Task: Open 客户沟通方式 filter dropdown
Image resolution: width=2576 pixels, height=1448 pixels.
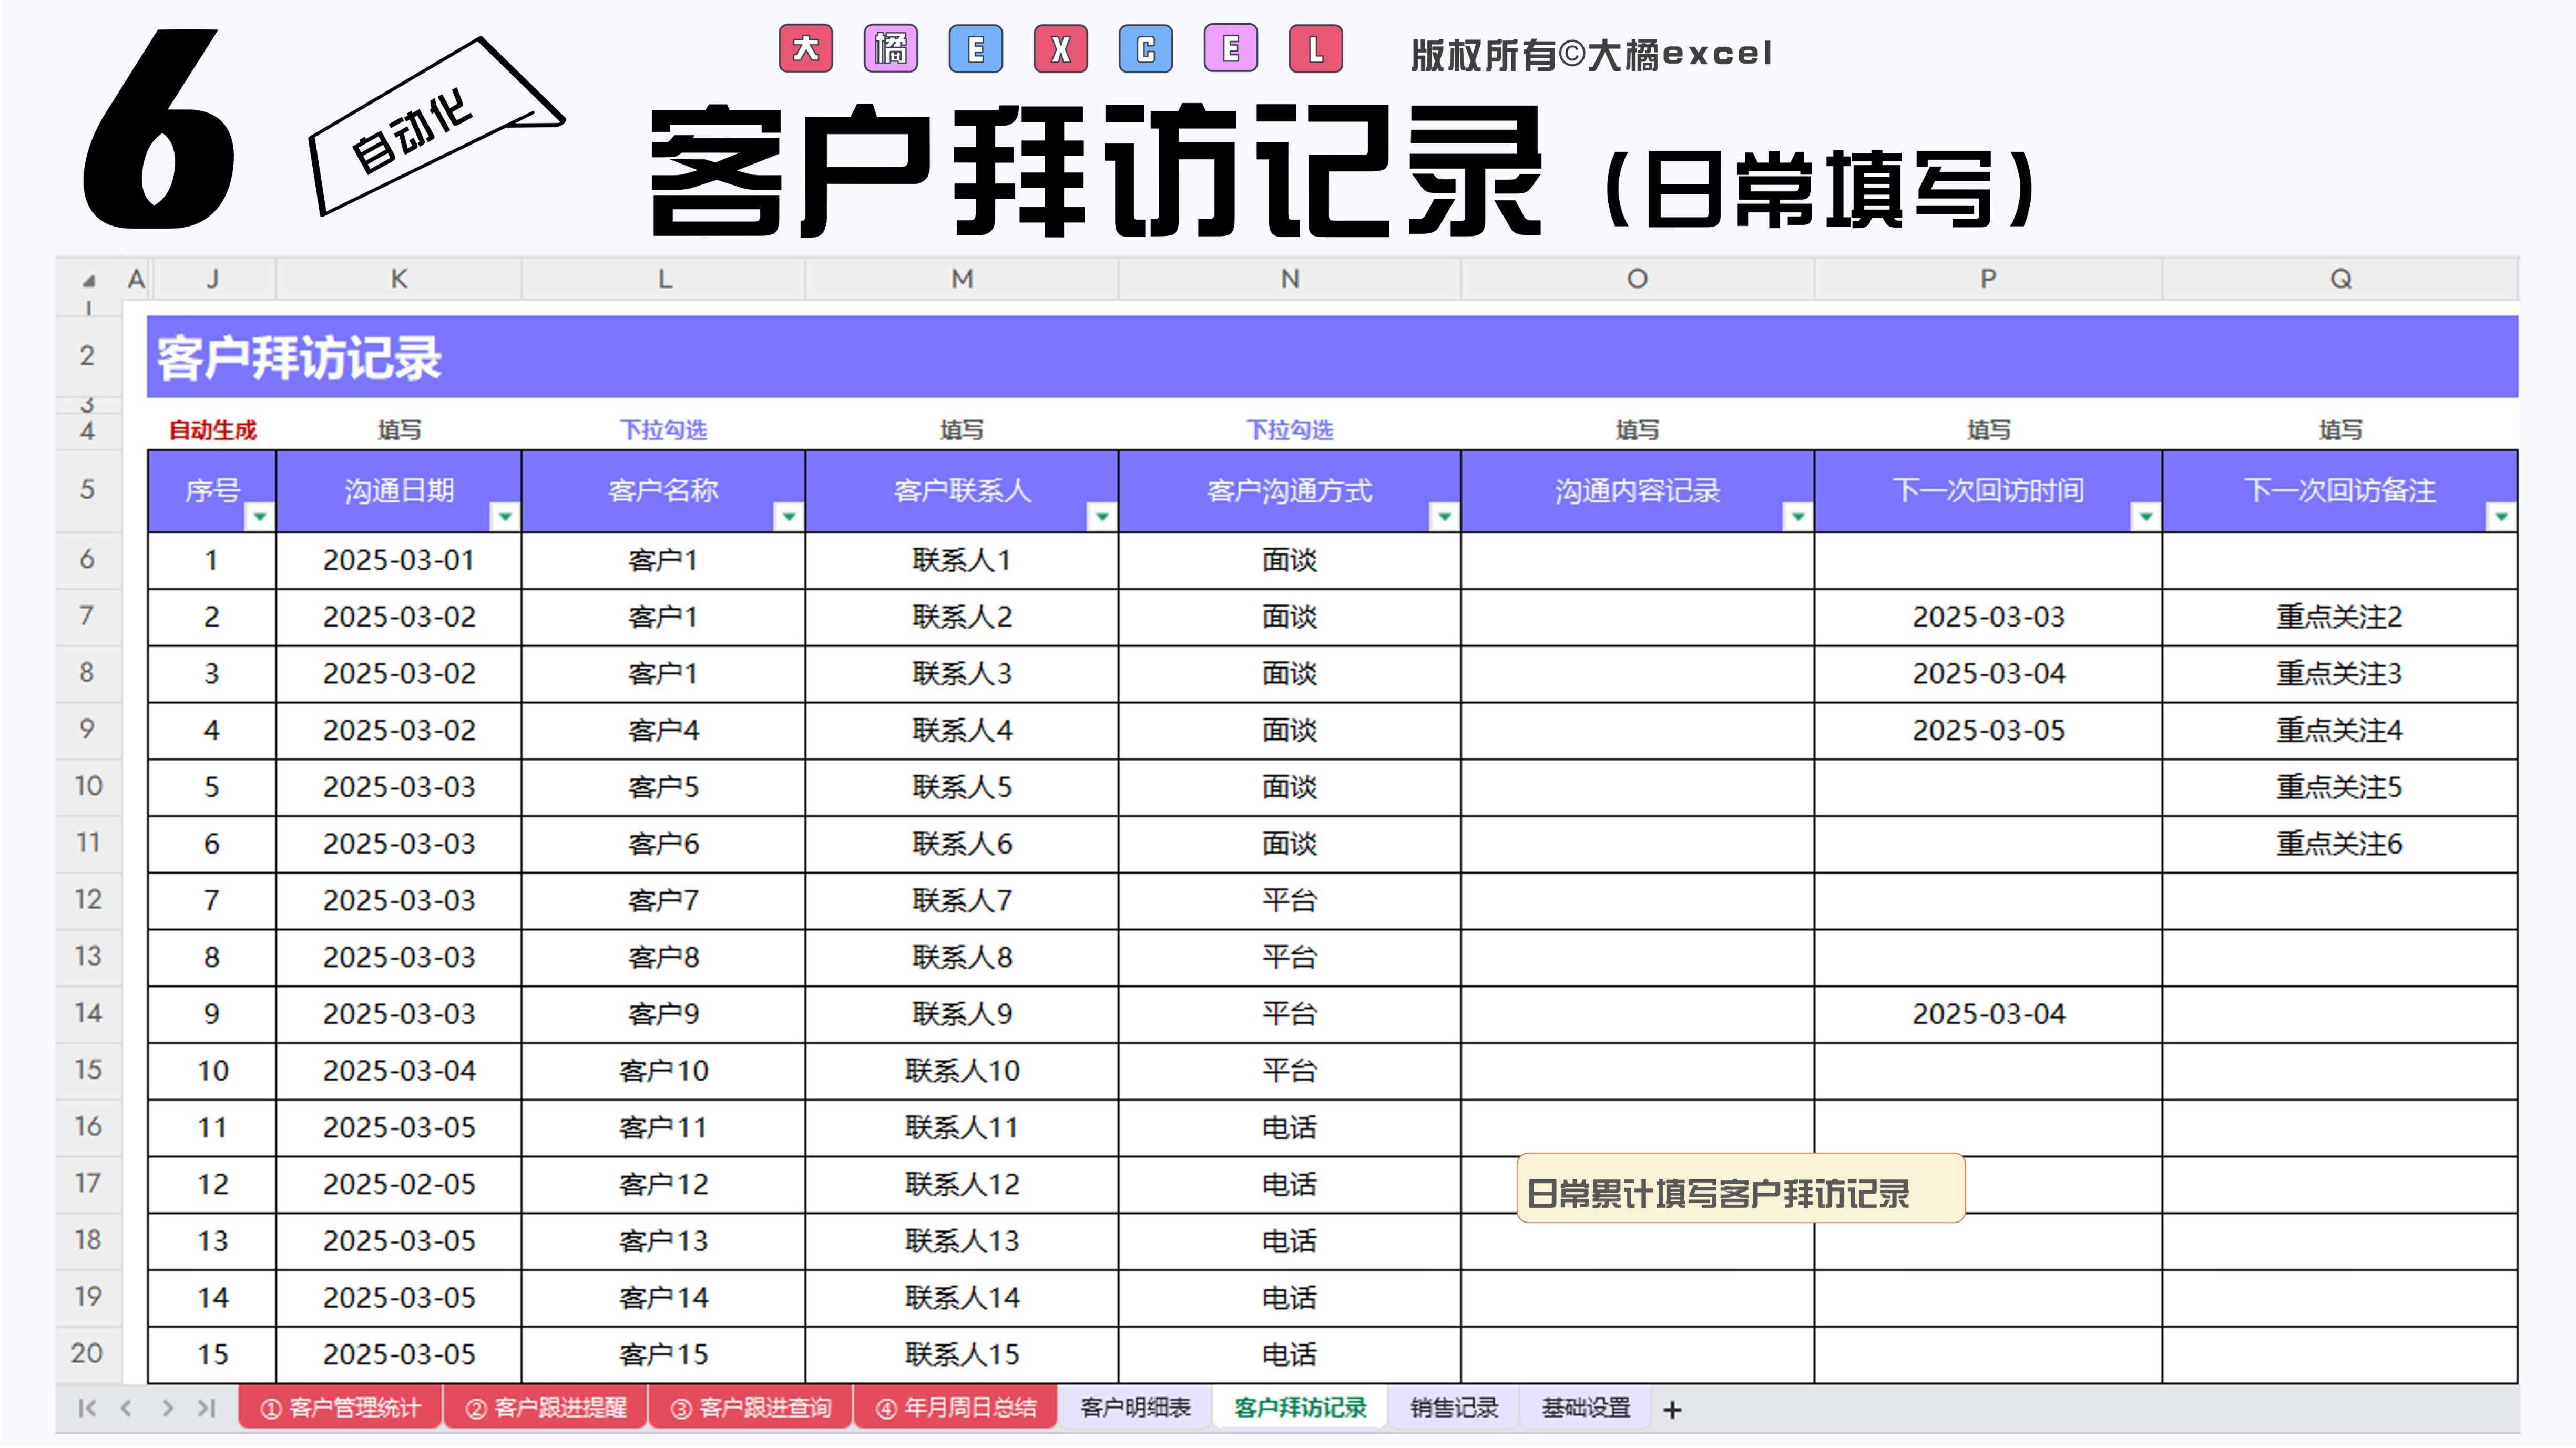Action: [x=1444, y=516]
